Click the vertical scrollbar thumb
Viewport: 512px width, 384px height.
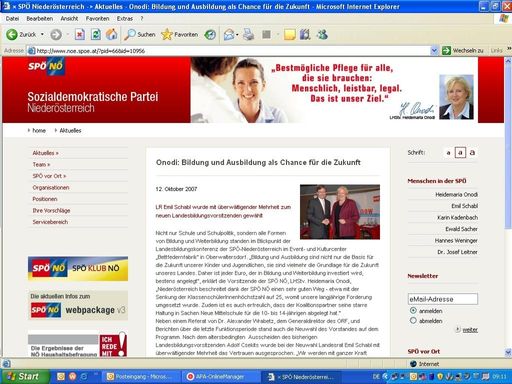[x=508, y=147]
